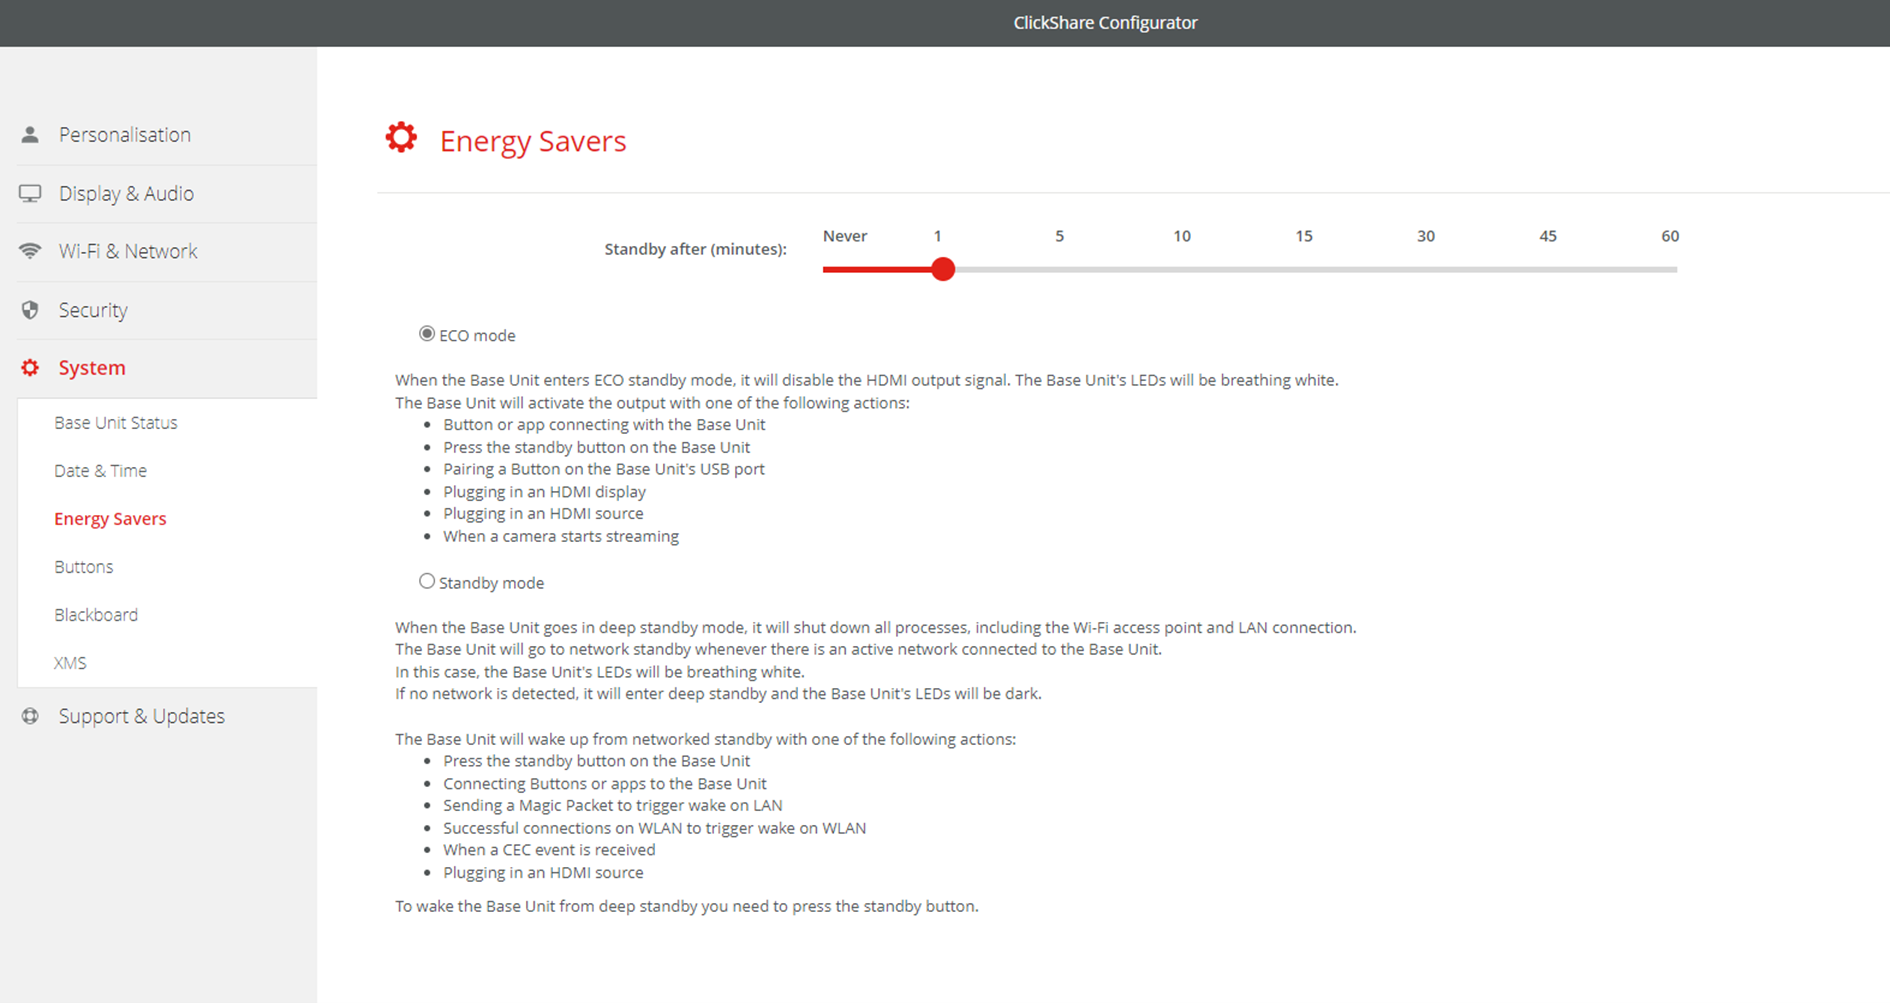Open Date & Time page
This screenshot has height=1003, width=1890.
coord(100,471)
